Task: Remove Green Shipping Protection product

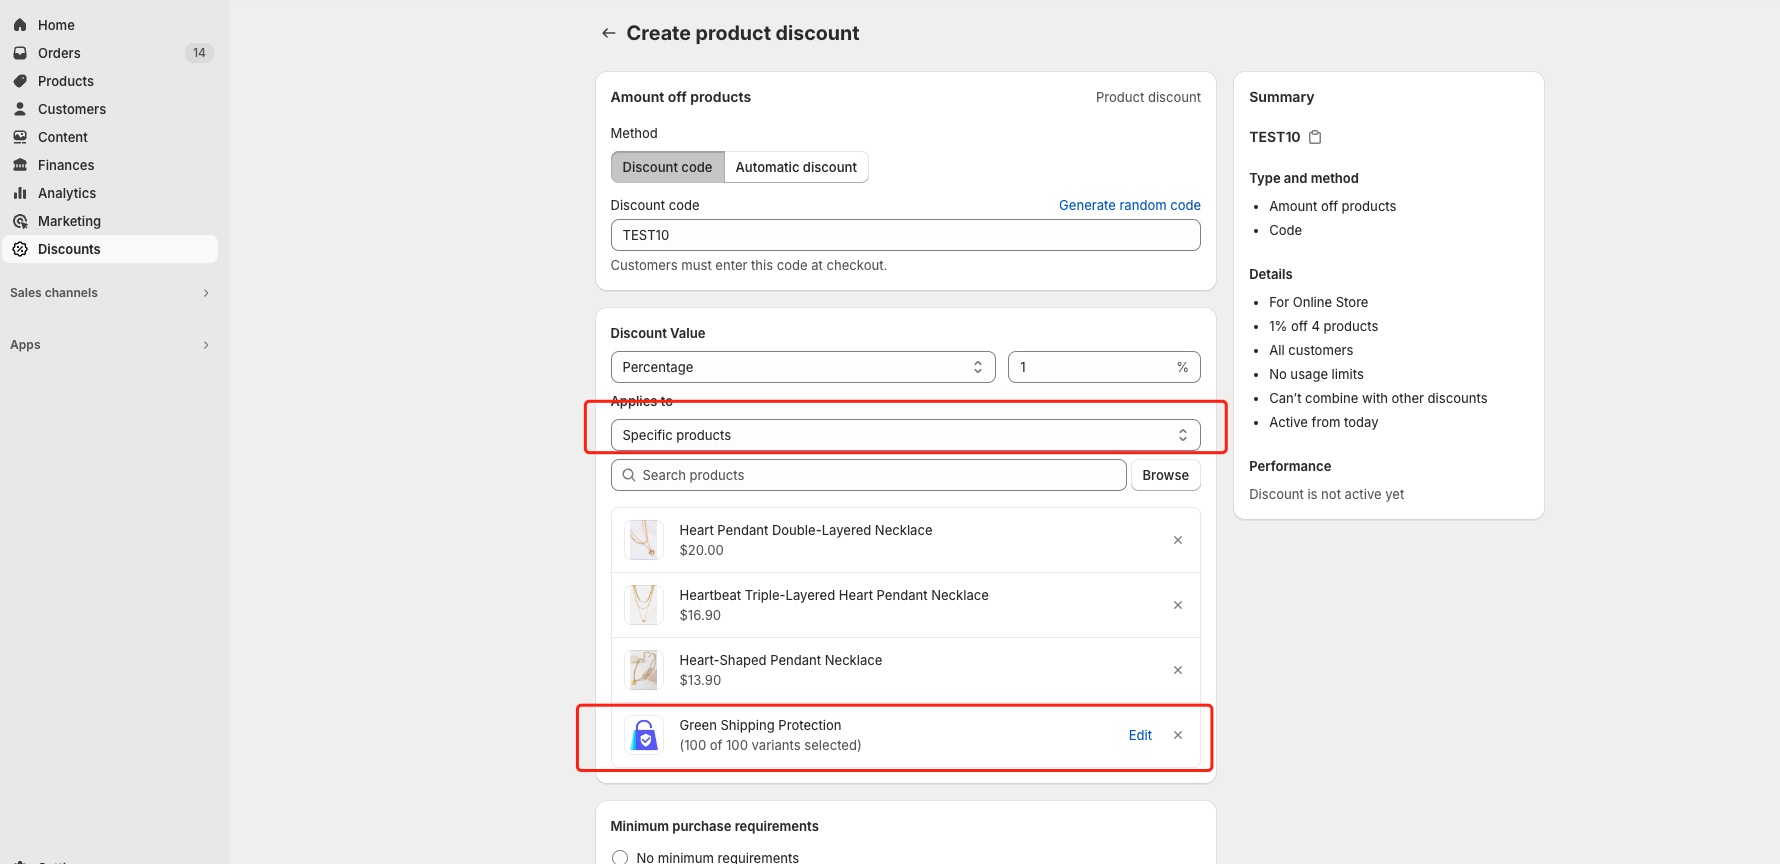Action: click(1177, 735)
